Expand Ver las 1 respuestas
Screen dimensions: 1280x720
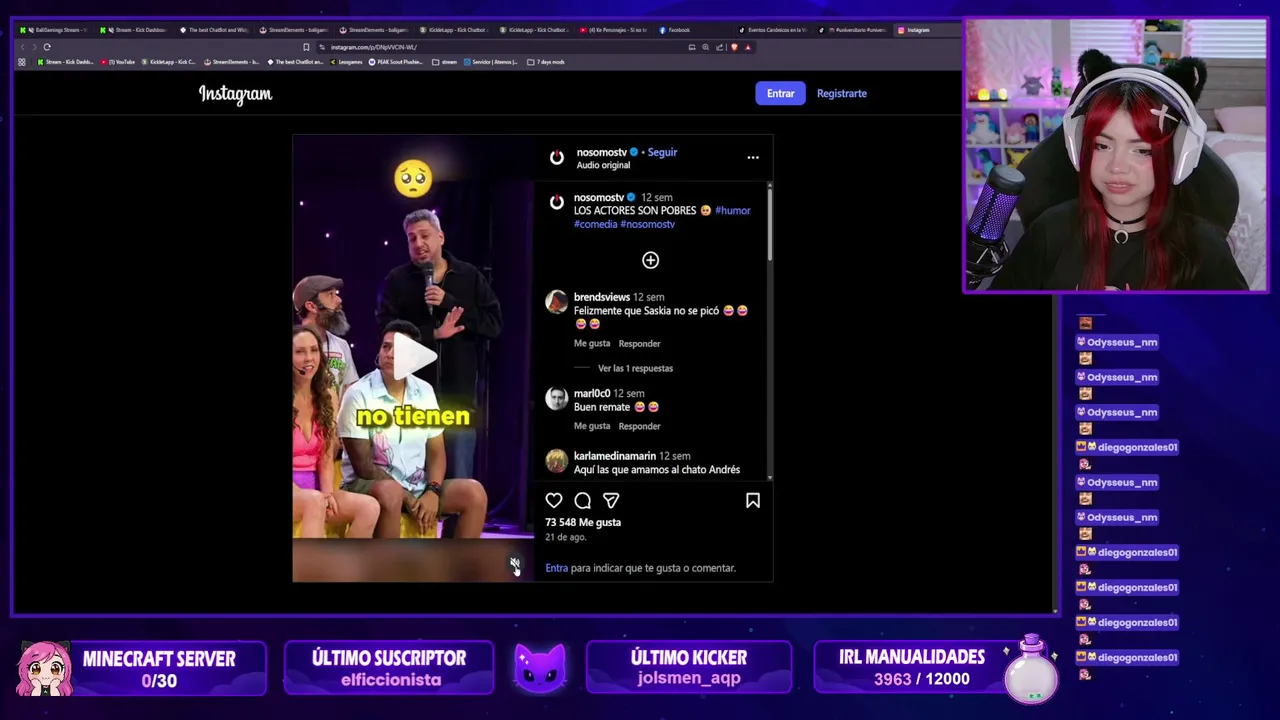coord(635,368)
